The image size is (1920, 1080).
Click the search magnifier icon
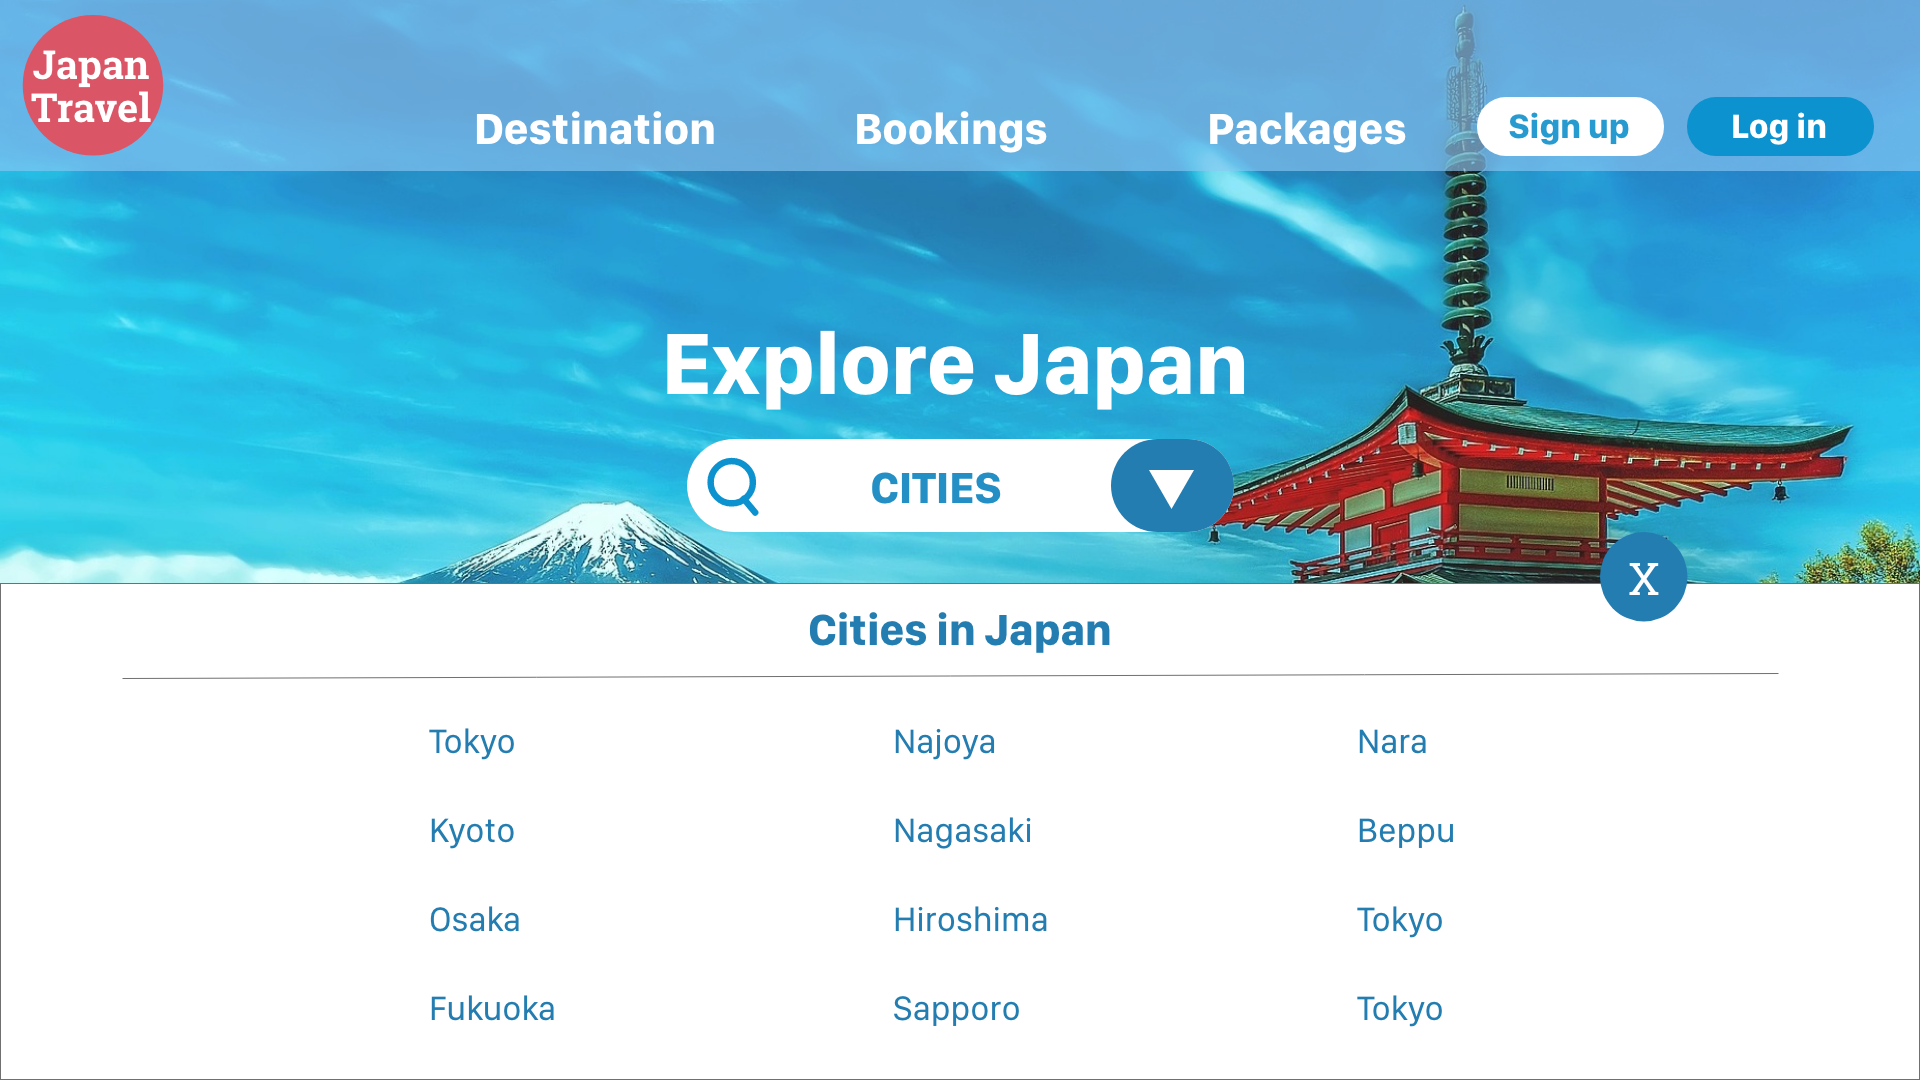[x=733, y=486]
